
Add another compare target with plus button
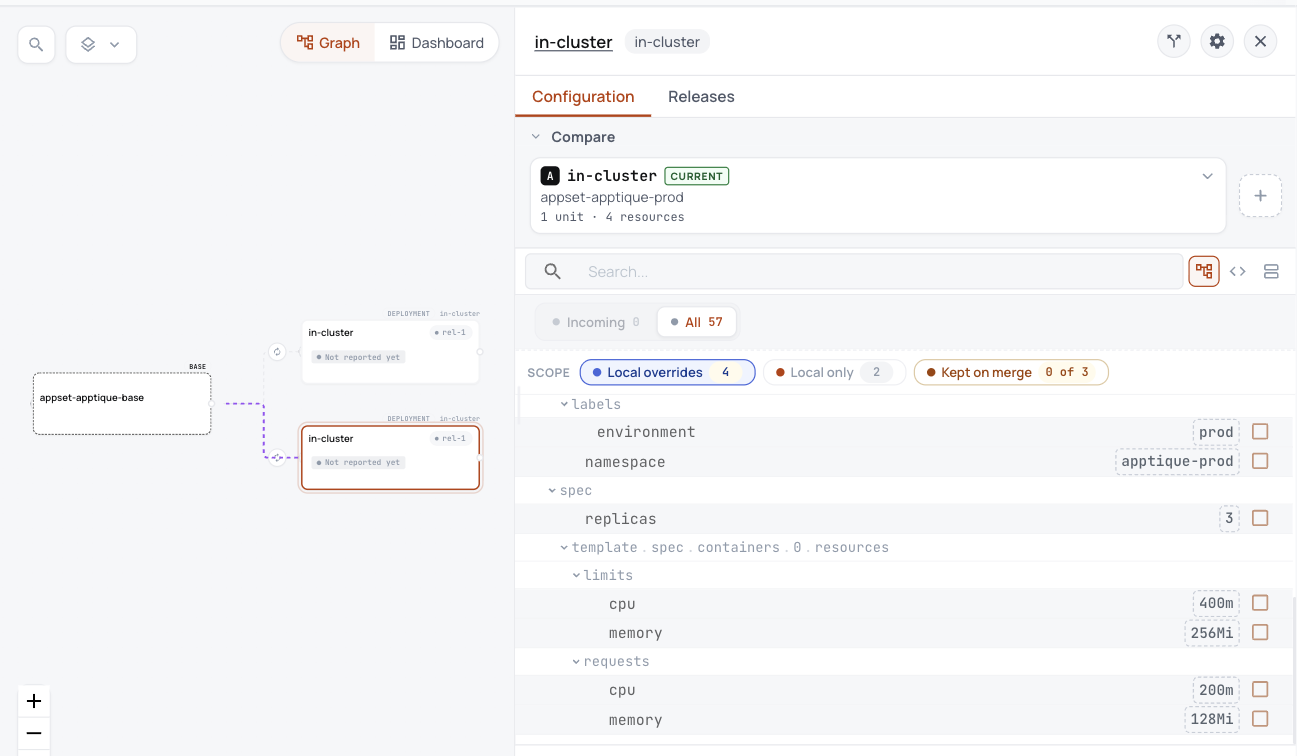[1260, 196]
